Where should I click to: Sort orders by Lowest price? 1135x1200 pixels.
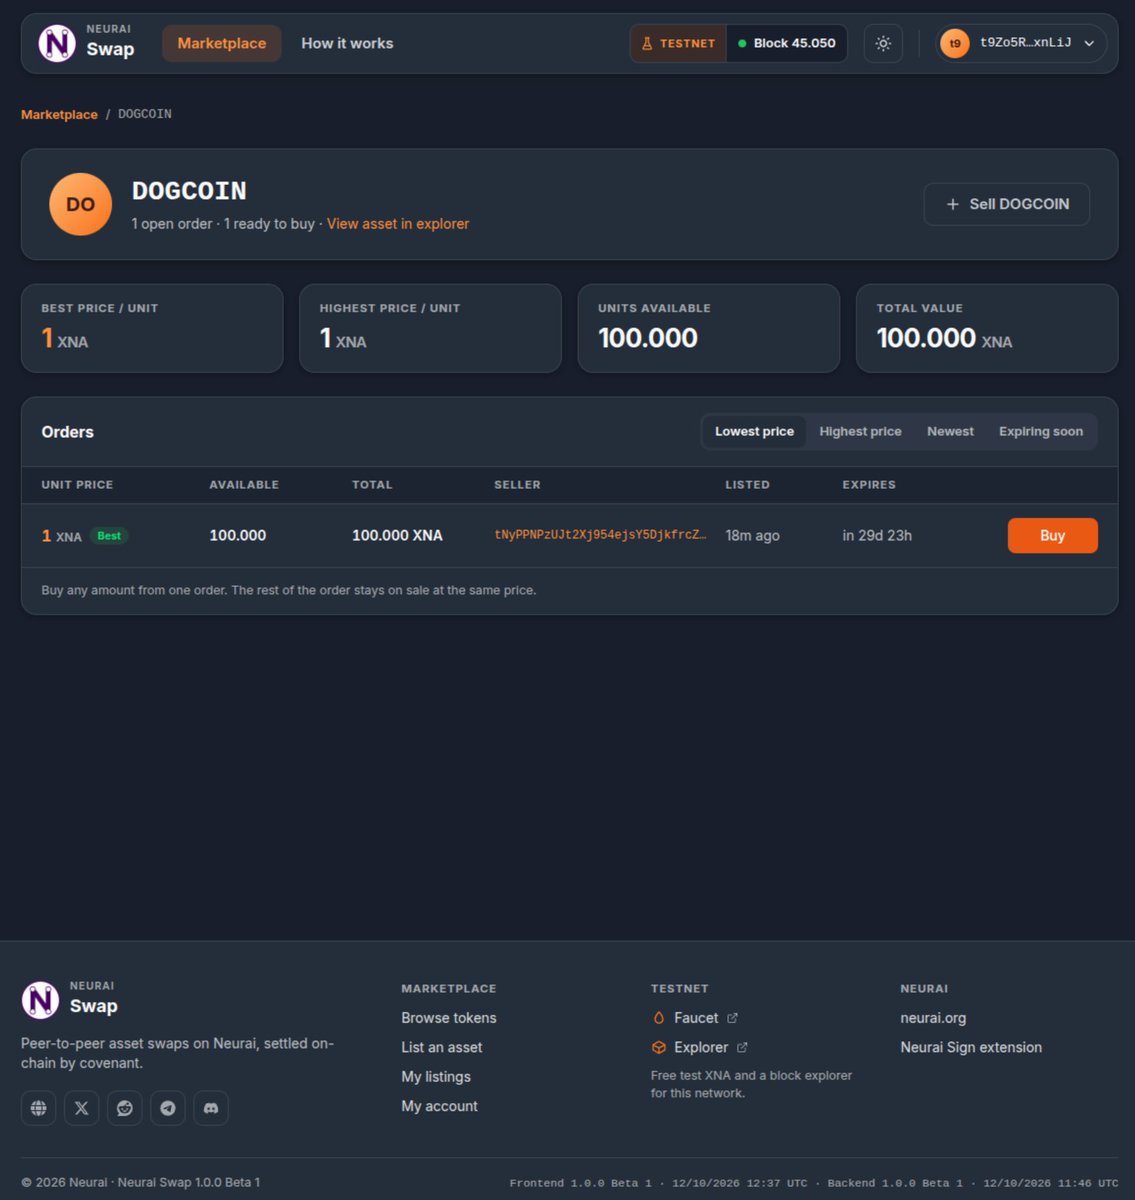[x=754, y=431]
